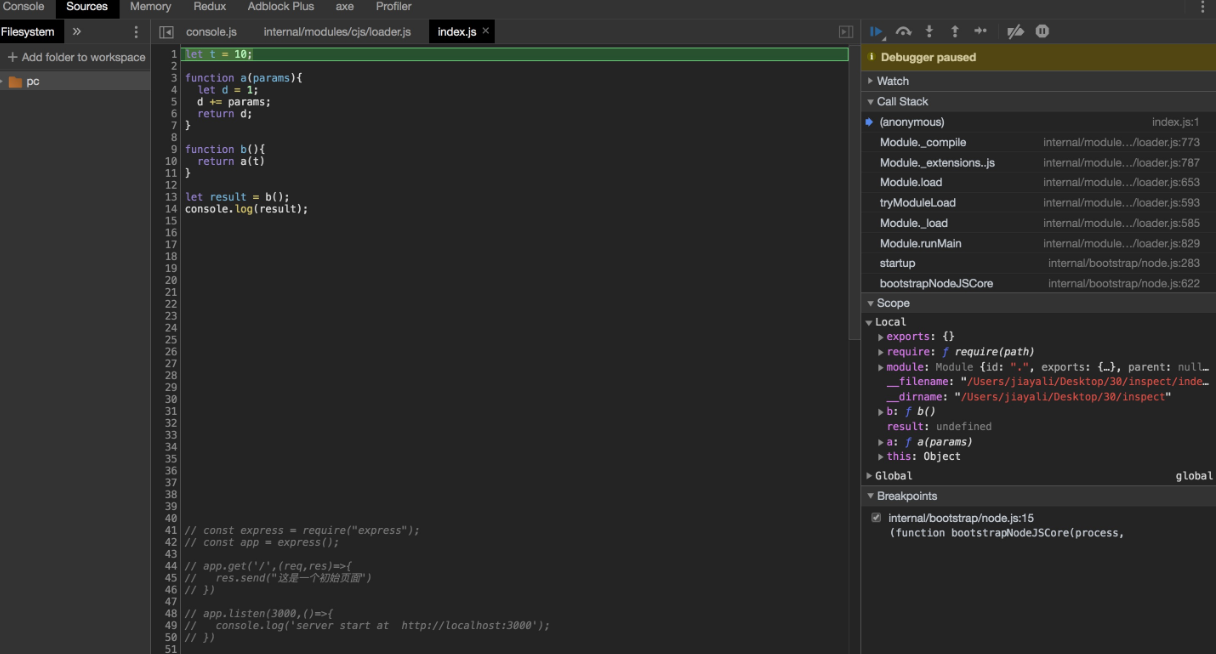Resume script execution in debugger
Screen dimensions: 1216x654
[877, 32]
